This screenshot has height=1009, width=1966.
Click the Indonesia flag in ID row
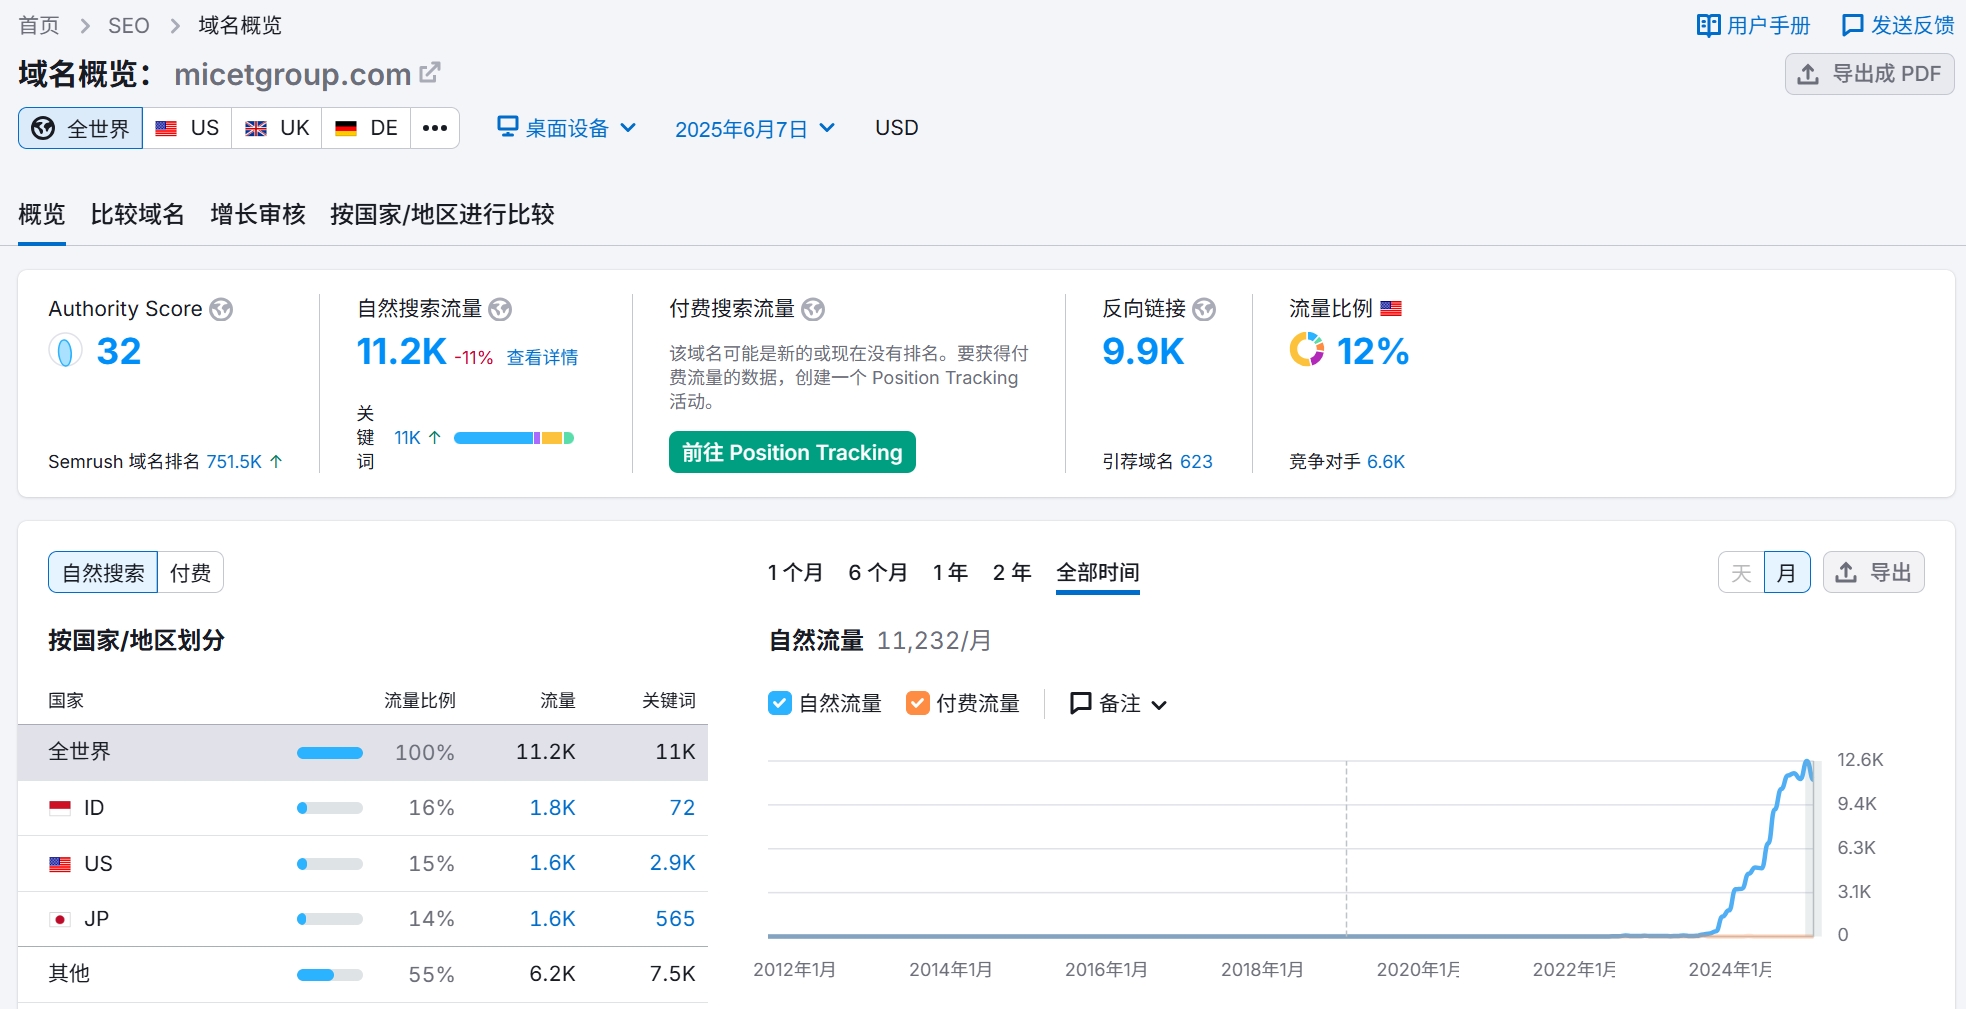point(60,807)
